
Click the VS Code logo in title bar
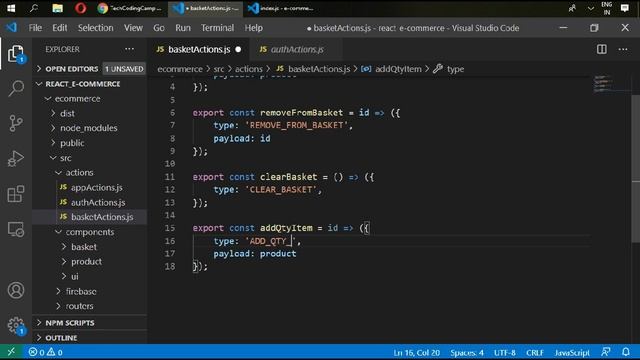click(11, 27)
